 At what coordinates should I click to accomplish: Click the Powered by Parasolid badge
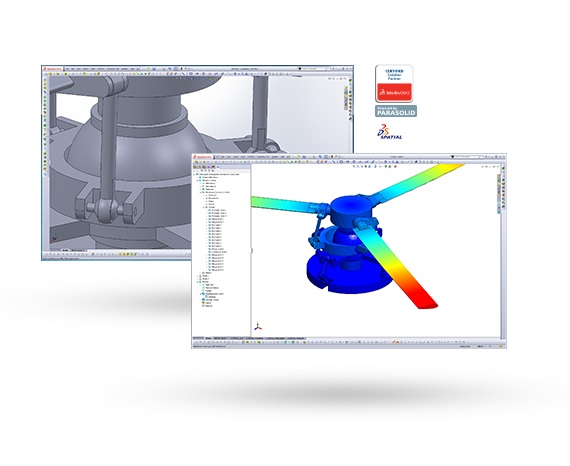click(x=396, y=111)
